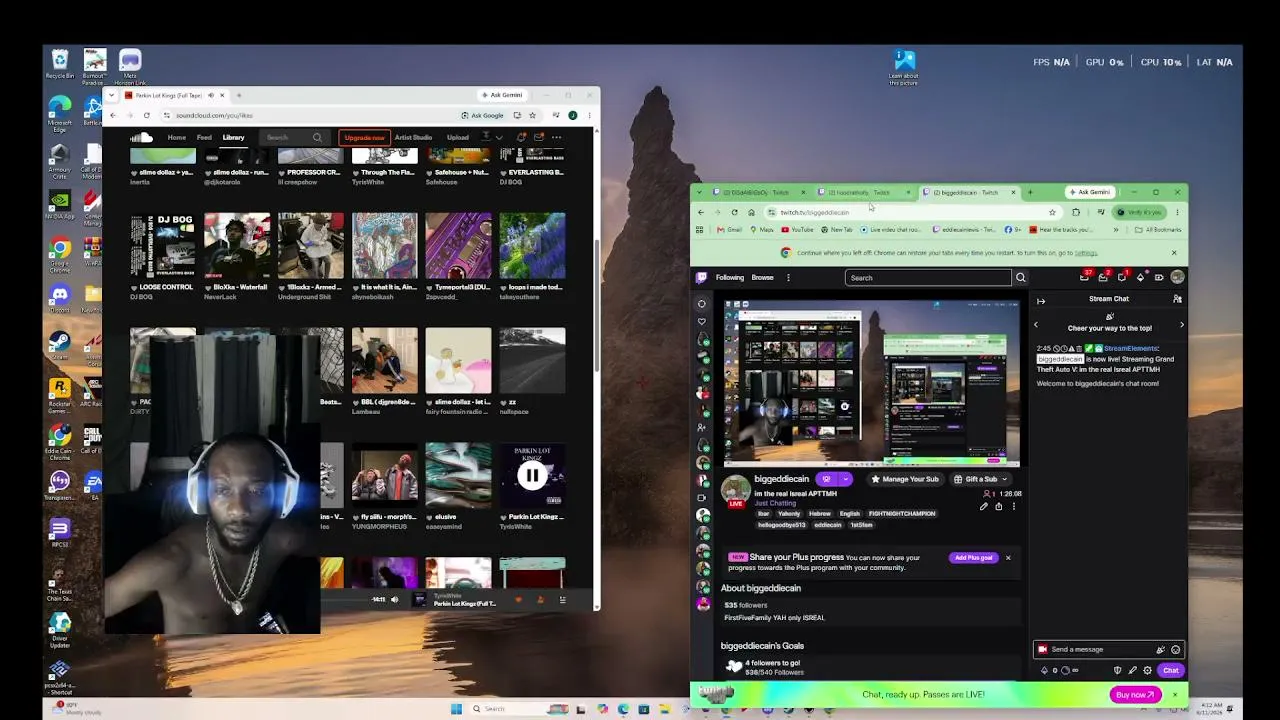The height and width of the screenshot is (720, 1280).
Task: Toggle like on Through The Fla... track
Action: coord(355,172)
